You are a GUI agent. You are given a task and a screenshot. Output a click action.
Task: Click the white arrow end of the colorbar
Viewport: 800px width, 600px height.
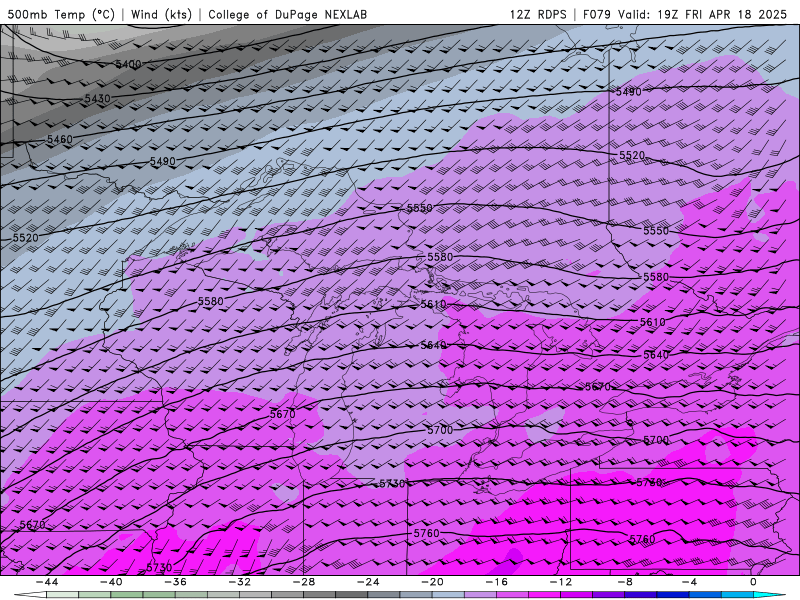(x=30, y=595)
